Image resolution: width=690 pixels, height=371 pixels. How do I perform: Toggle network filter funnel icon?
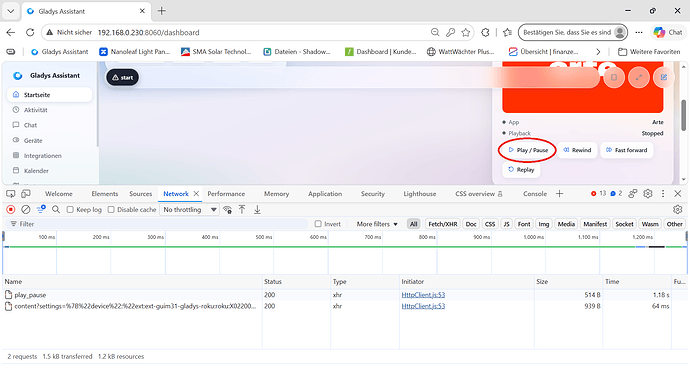pyautogui.click(x=41, y=209)
